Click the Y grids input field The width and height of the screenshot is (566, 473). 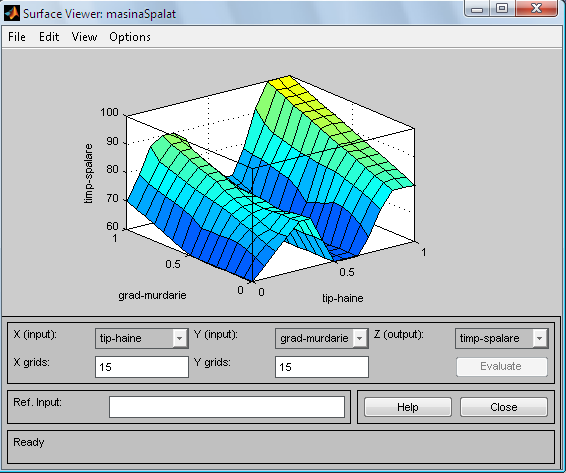tap(322, 367)
